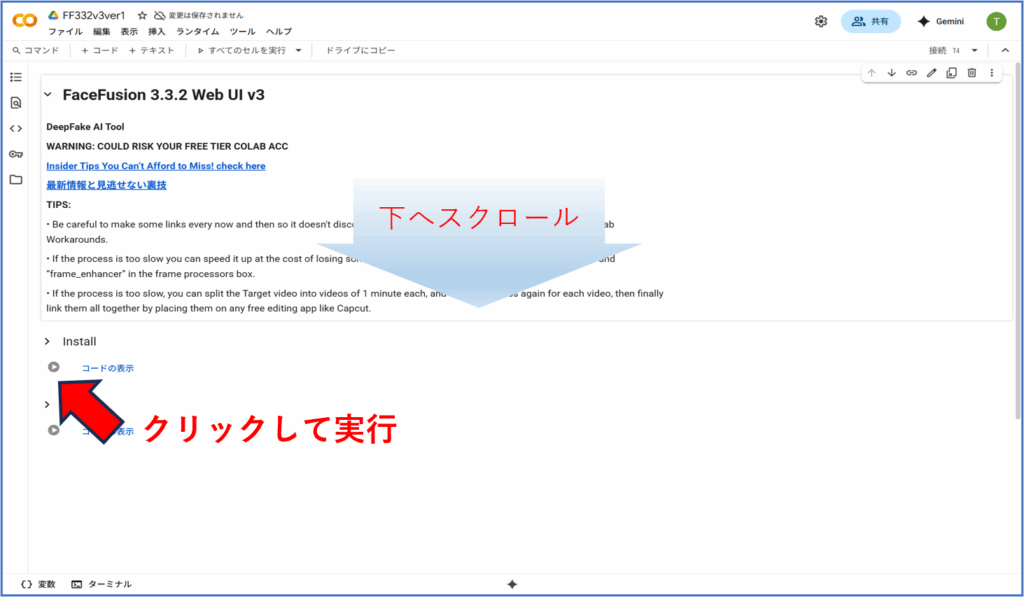Click the Colab logo icon

tap(25, 21)
